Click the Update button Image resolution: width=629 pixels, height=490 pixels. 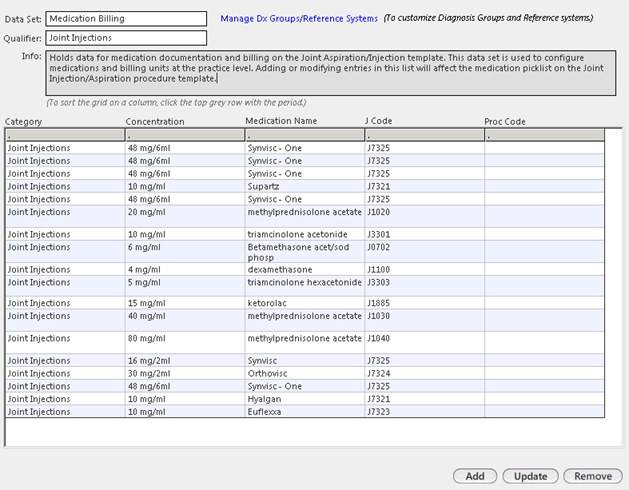point(530,476)
